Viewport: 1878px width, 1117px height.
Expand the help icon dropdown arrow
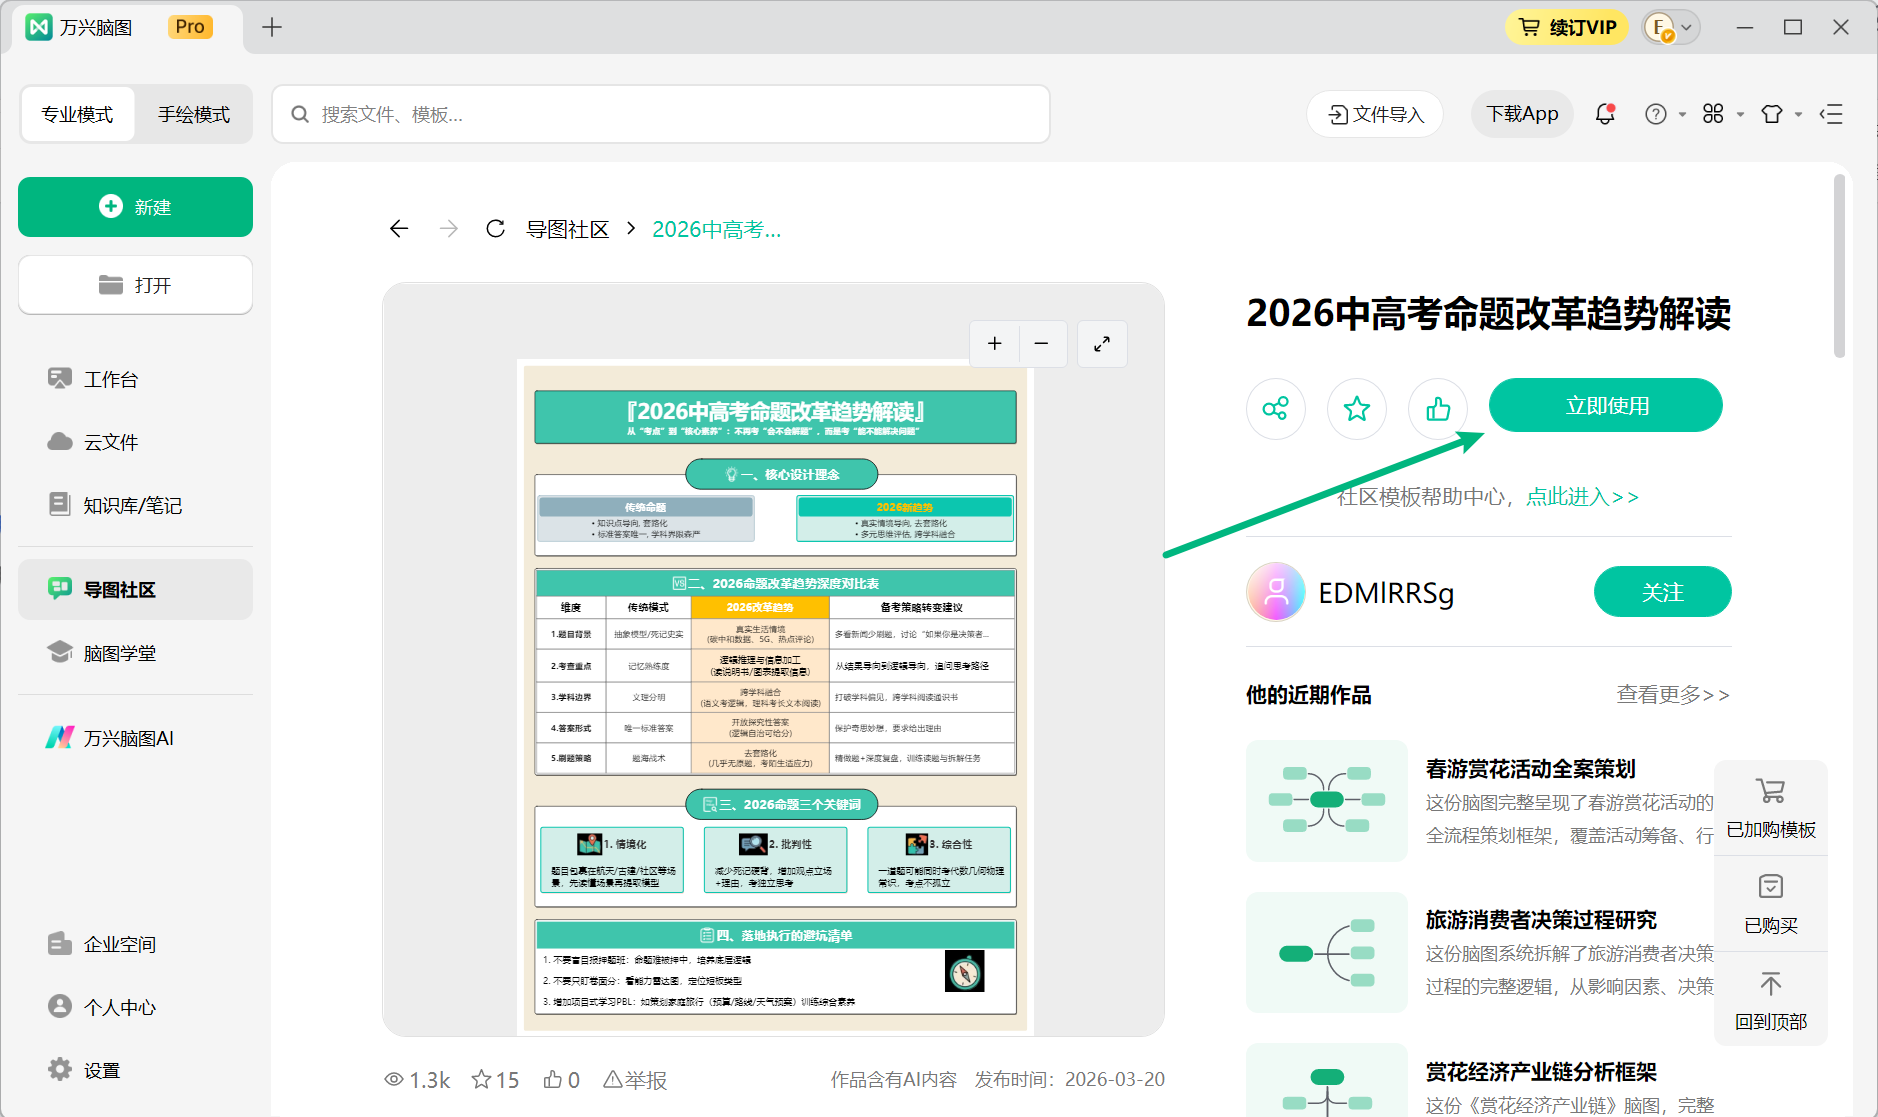[1682, 115]
